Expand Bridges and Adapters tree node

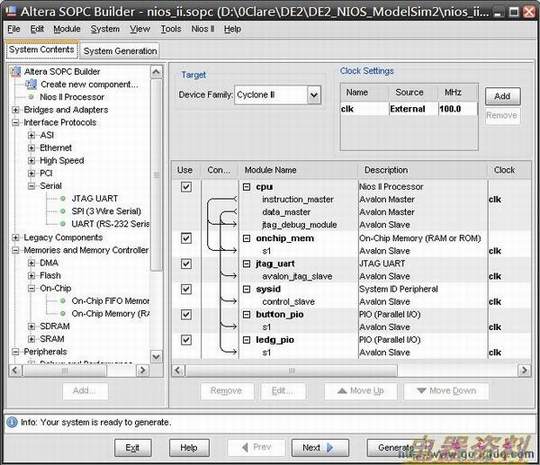[x=15, y=110]
